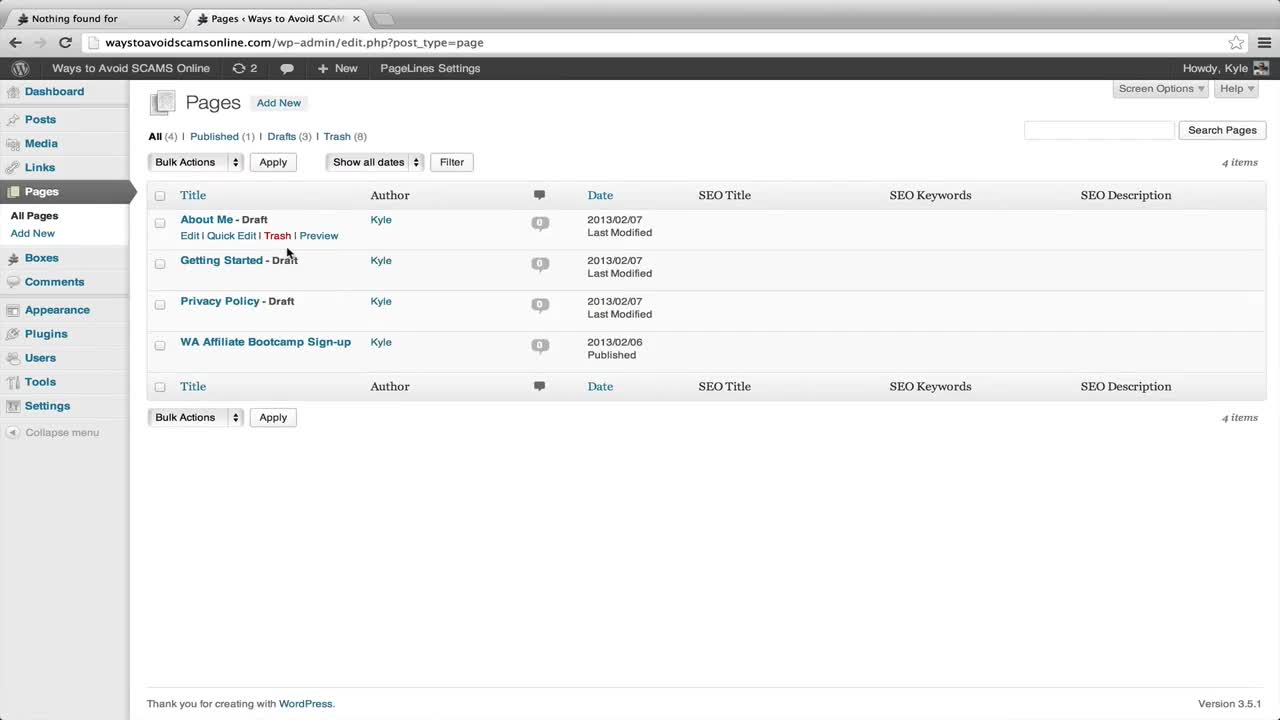1280x720 pixels.
Task: Open the updates icon showing 2
Action: tap(245, 68)
